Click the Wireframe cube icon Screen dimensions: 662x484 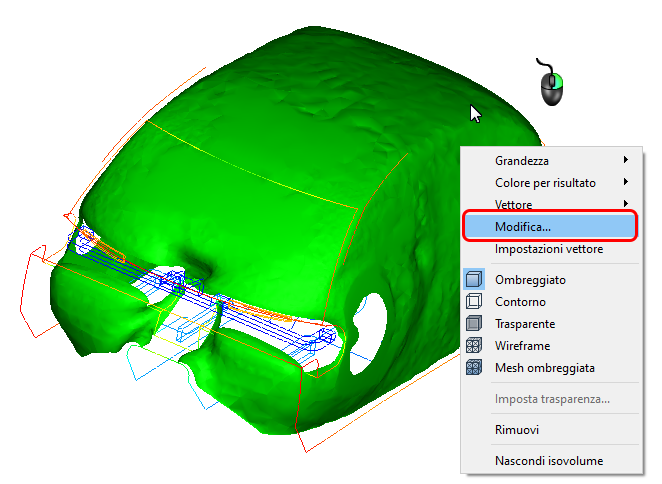pyautogui.click(x=474, y=345)
